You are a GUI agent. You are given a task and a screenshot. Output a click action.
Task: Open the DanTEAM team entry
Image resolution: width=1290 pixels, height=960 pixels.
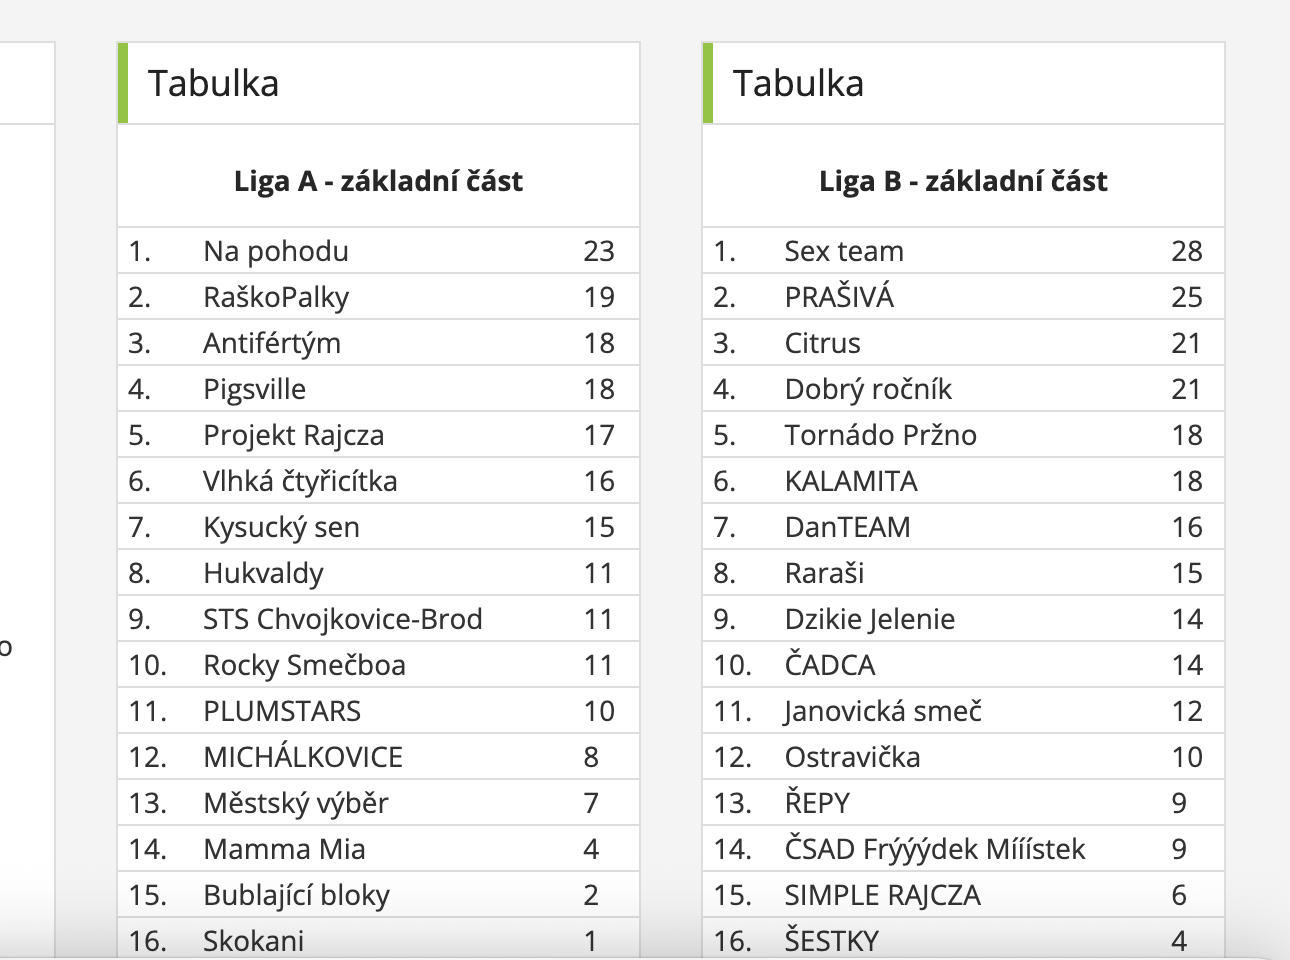(847, 527)
